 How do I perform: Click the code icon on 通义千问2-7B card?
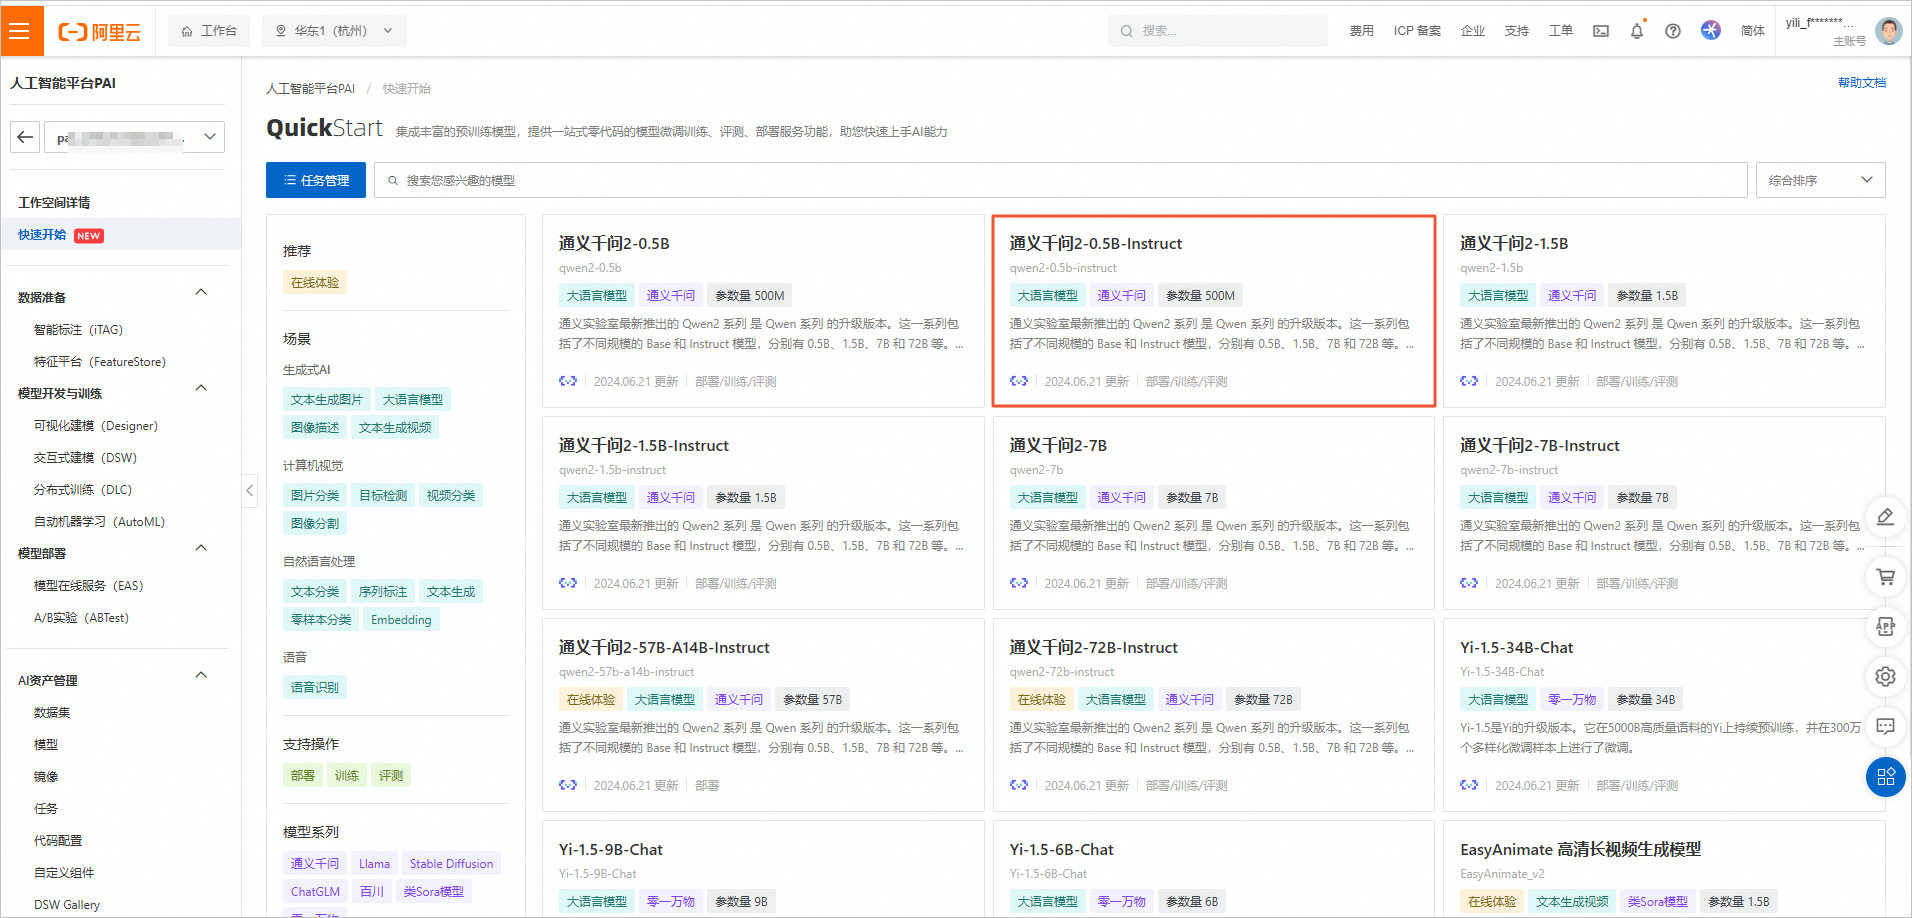point(1019,583)
